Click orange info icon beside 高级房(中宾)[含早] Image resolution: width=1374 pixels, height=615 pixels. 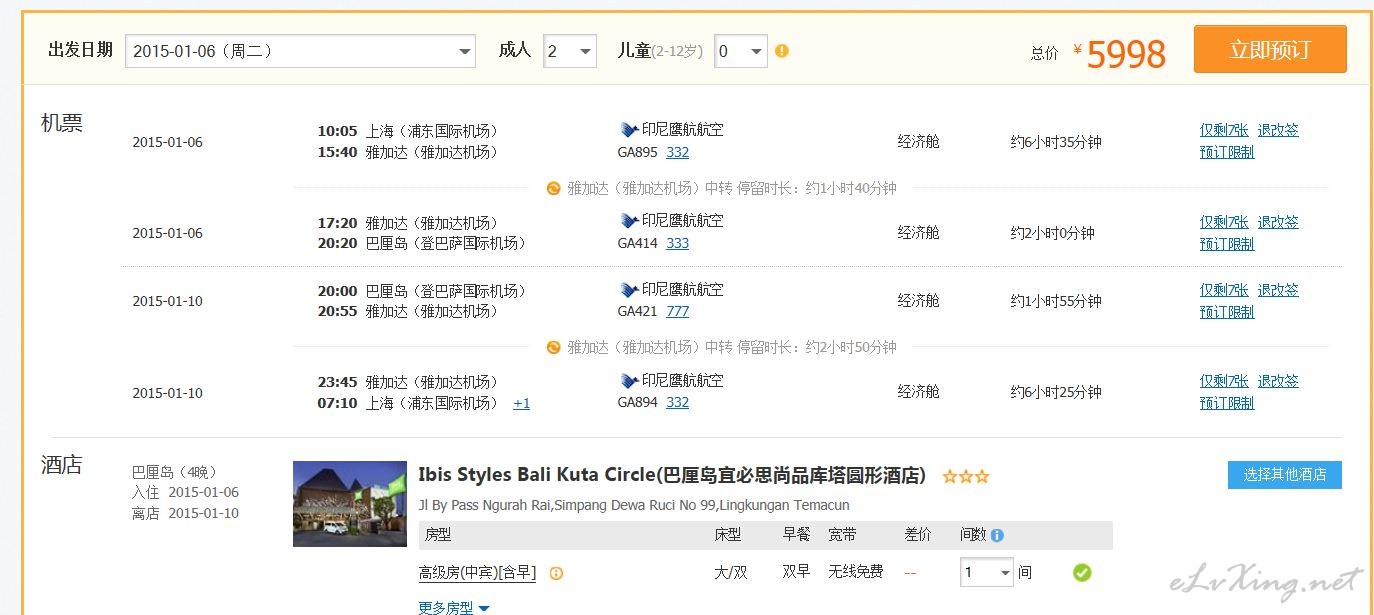click(x=556, y=574)
